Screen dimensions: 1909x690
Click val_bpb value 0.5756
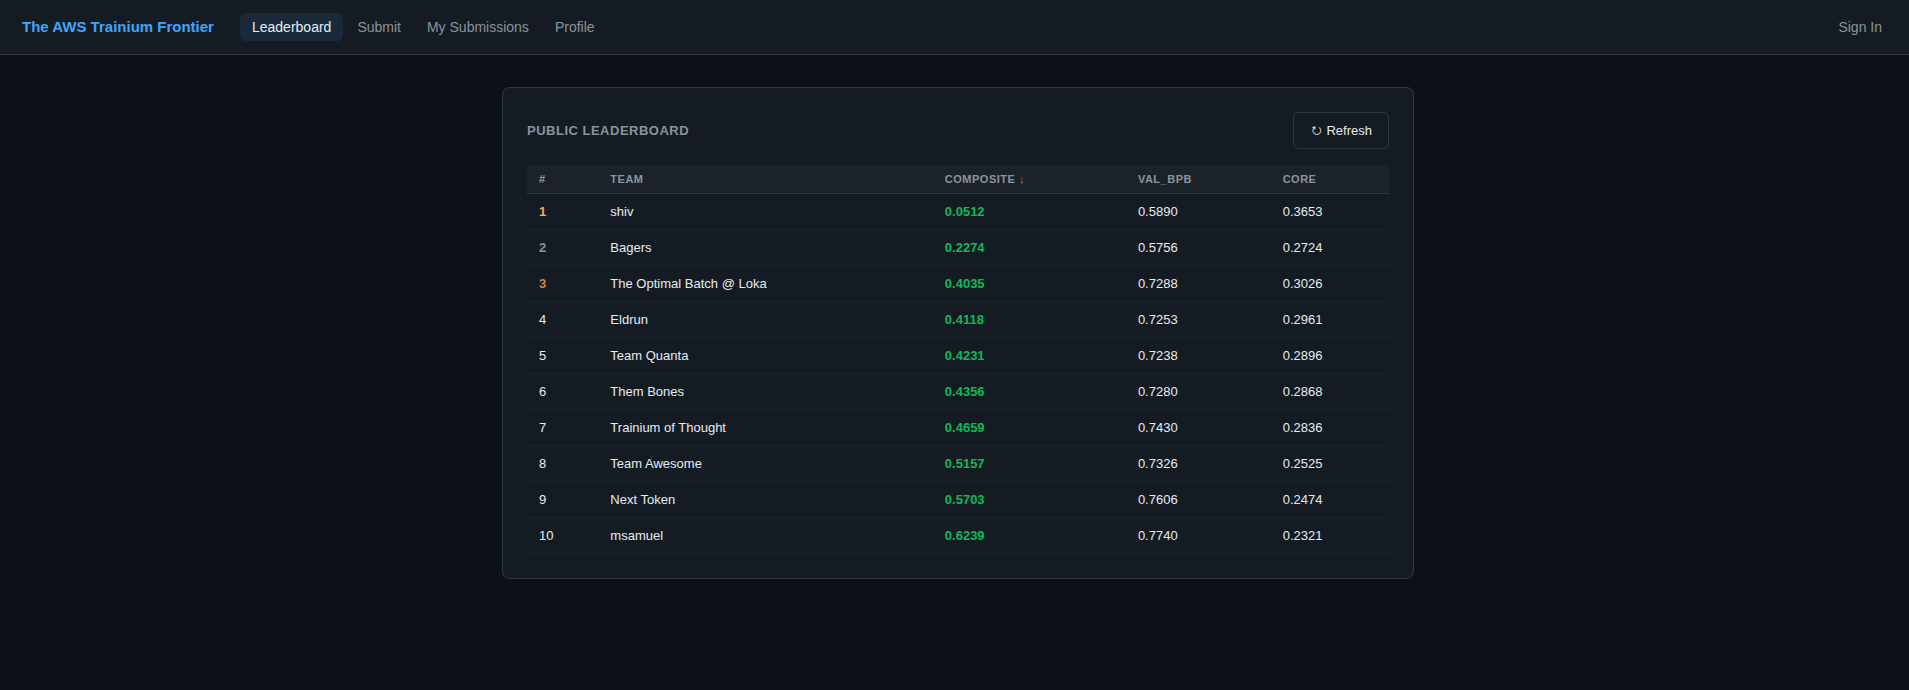click(1158, 248)
